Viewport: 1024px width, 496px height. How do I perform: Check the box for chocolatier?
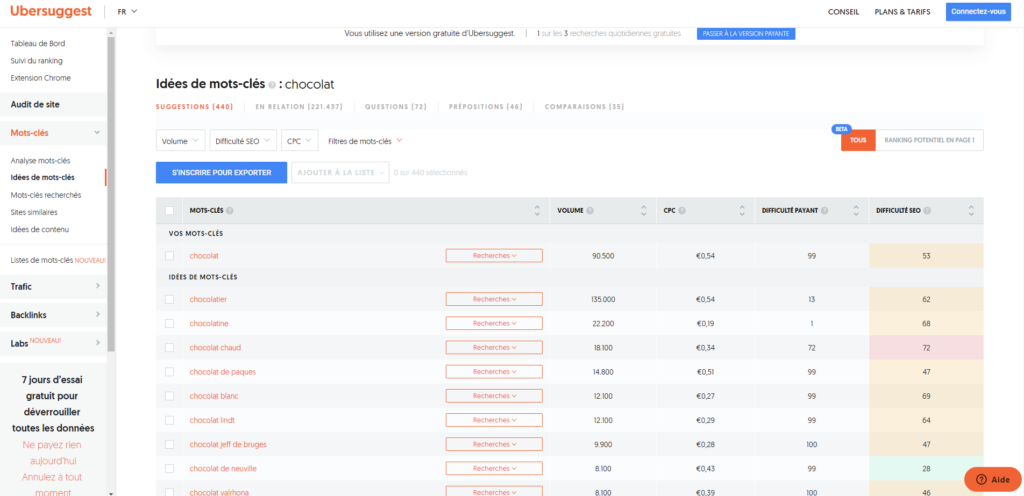[x=169, y=299]
